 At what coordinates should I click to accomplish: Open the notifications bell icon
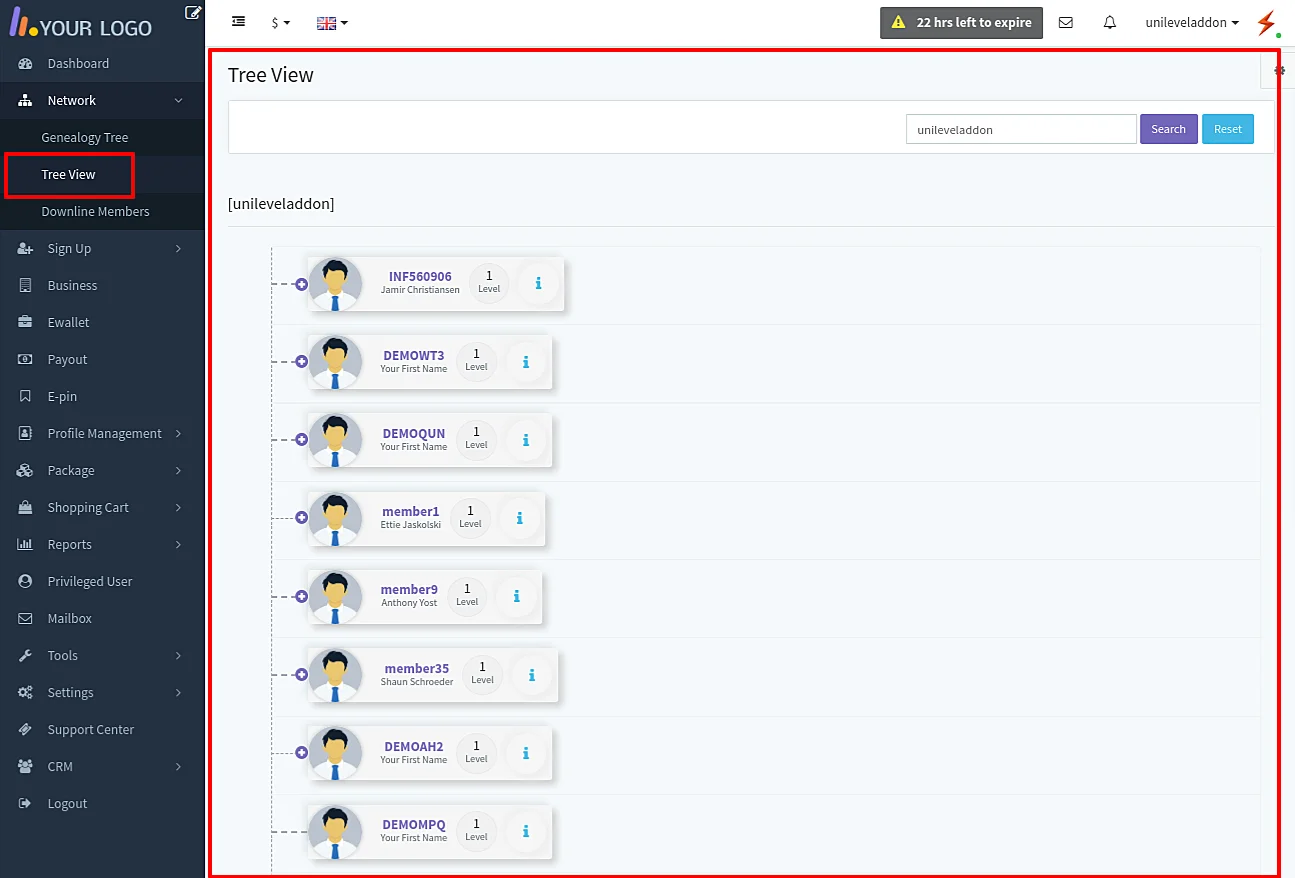1110,22
